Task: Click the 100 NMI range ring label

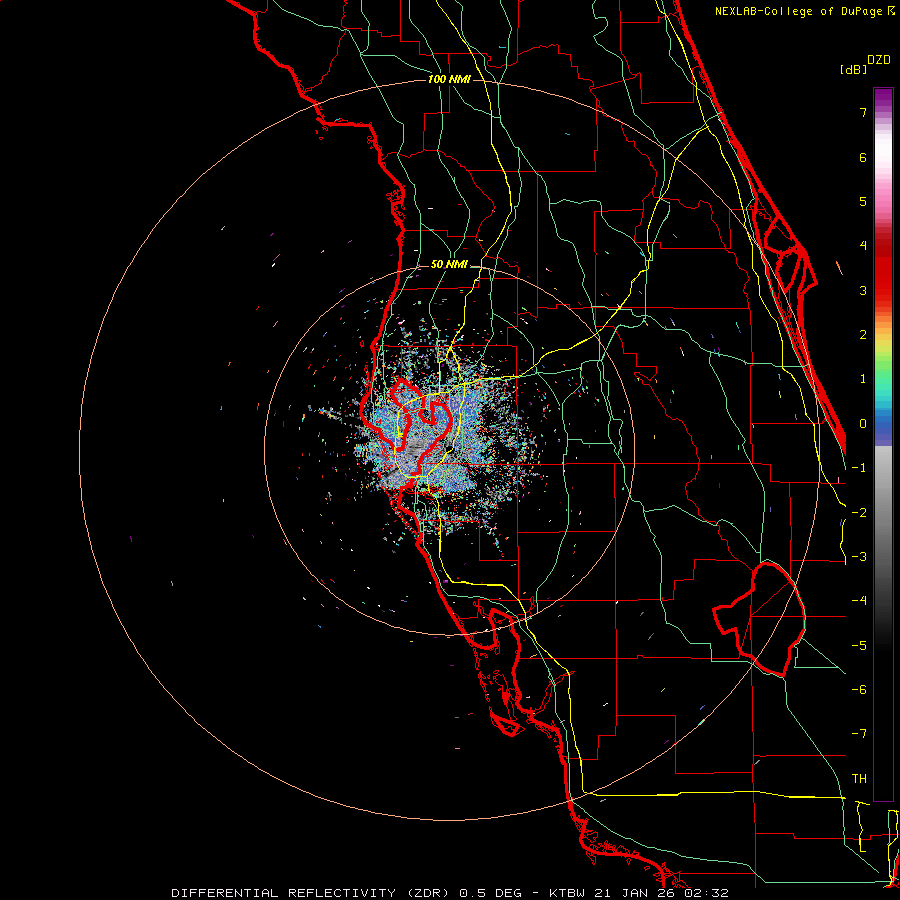Action: (449, 79)
